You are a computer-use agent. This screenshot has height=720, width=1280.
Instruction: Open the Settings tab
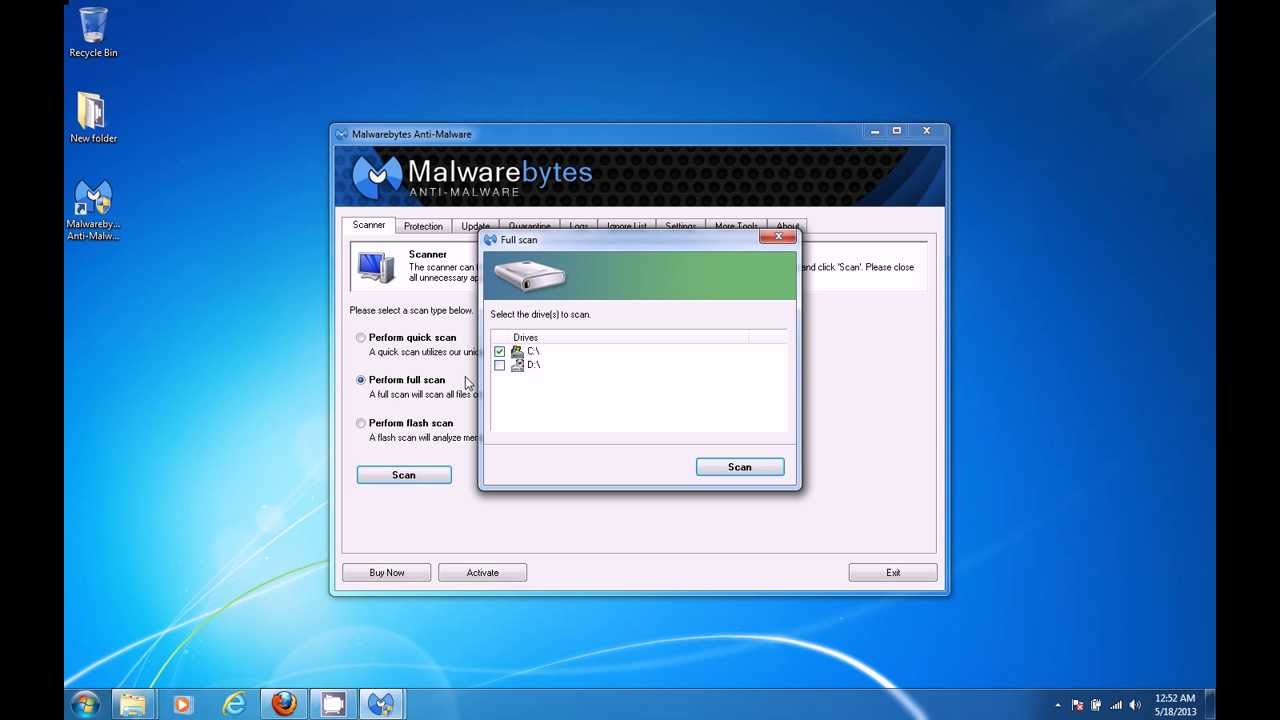pyautogui.click(x=681, y=226)
